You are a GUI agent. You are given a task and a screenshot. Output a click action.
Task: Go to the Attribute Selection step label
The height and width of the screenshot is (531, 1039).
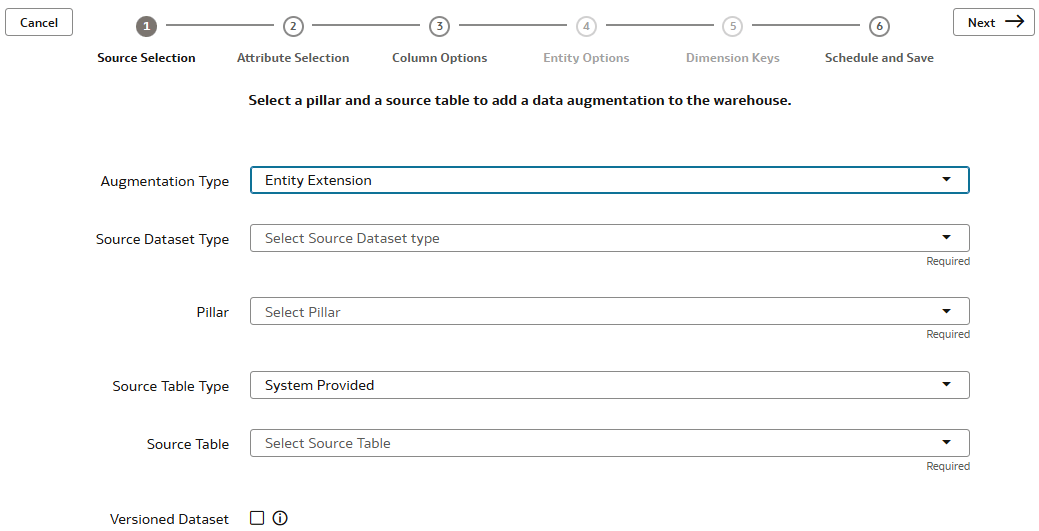point(293,58)
